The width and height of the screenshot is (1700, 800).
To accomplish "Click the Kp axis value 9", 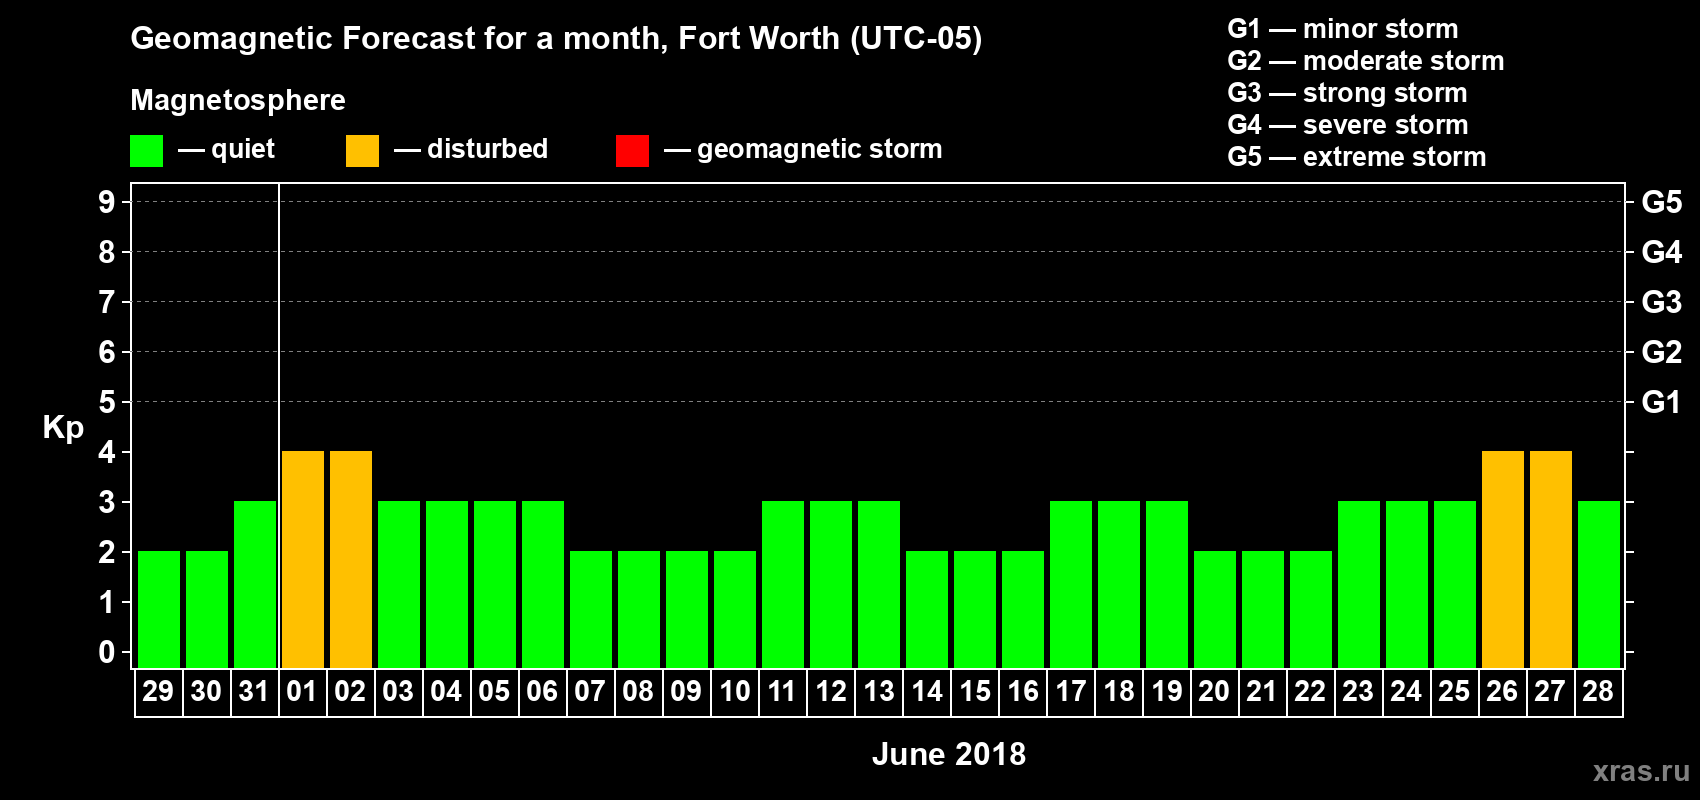I will (107, 202).
